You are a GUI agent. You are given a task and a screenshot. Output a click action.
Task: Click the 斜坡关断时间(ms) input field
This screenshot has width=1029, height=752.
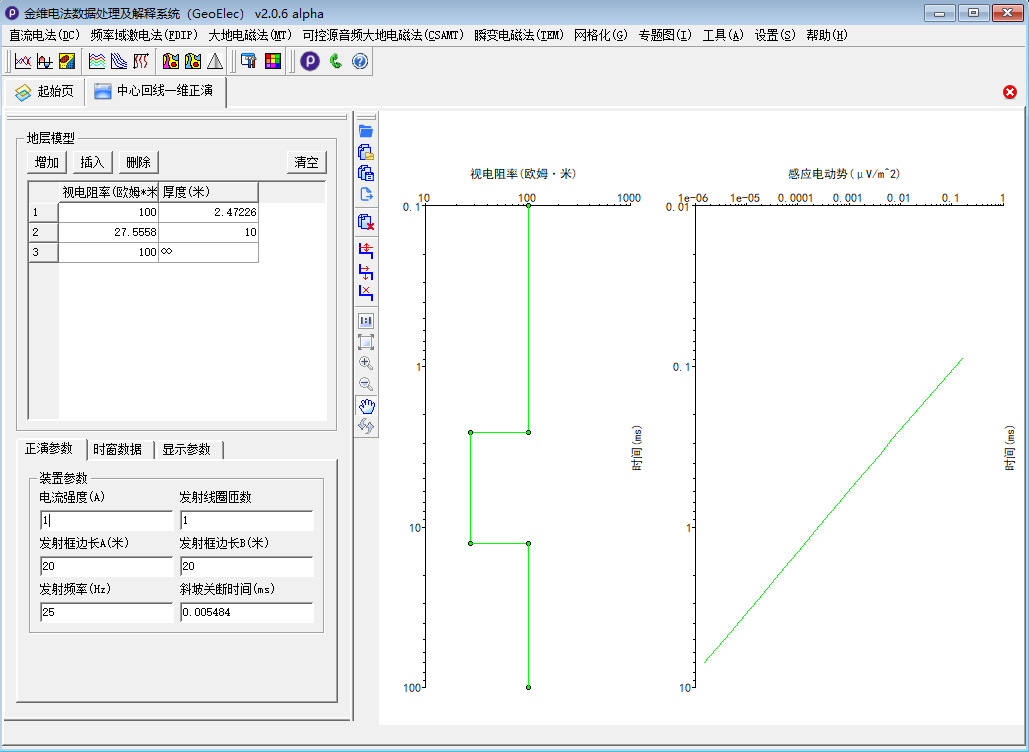(x=247, y=612)
